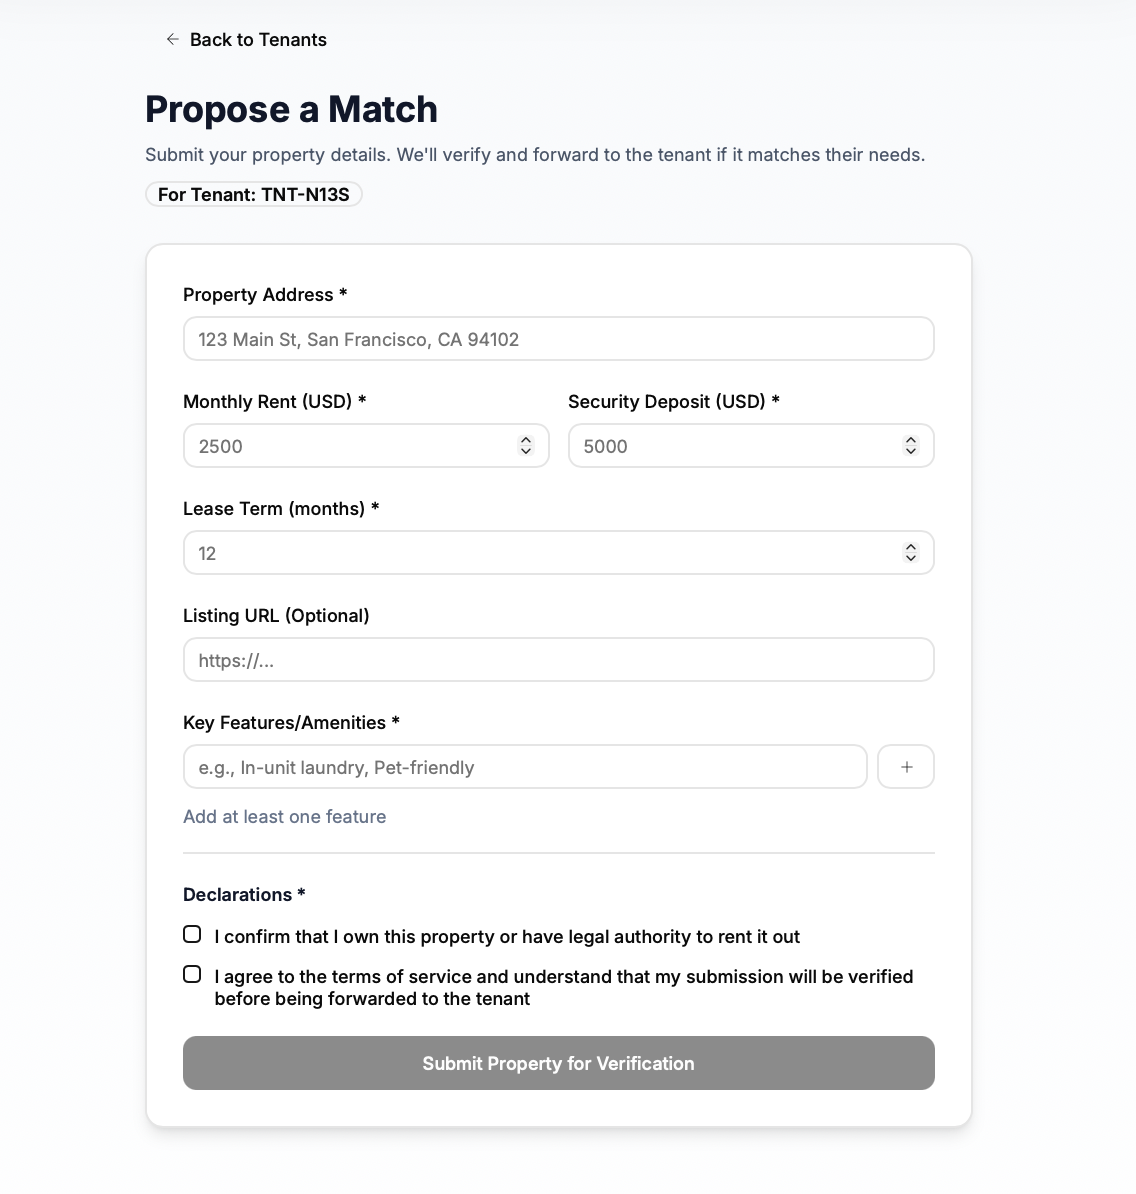Screen dimensions: 1136x1194
Task: Click the ownership confirmation label text
Action: click(507, 937)
